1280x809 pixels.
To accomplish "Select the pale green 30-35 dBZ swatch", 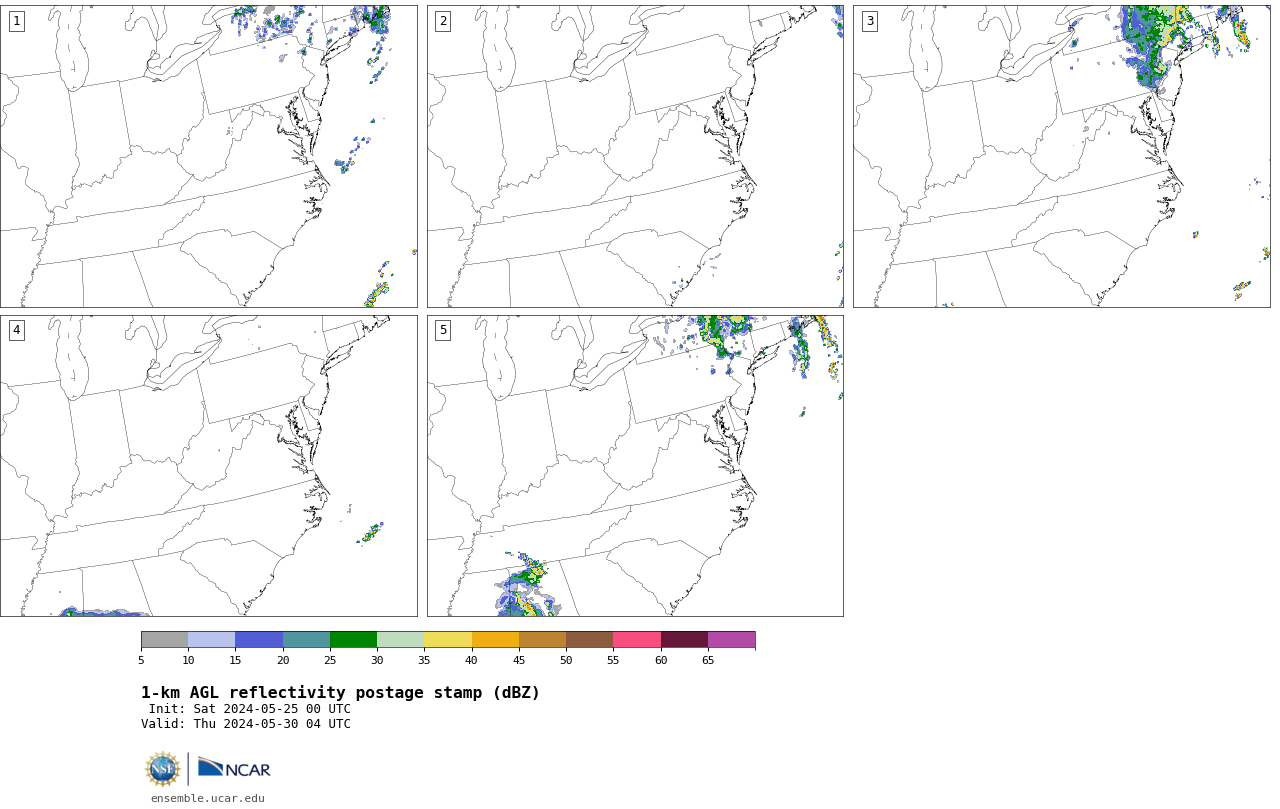I will 401,640.
